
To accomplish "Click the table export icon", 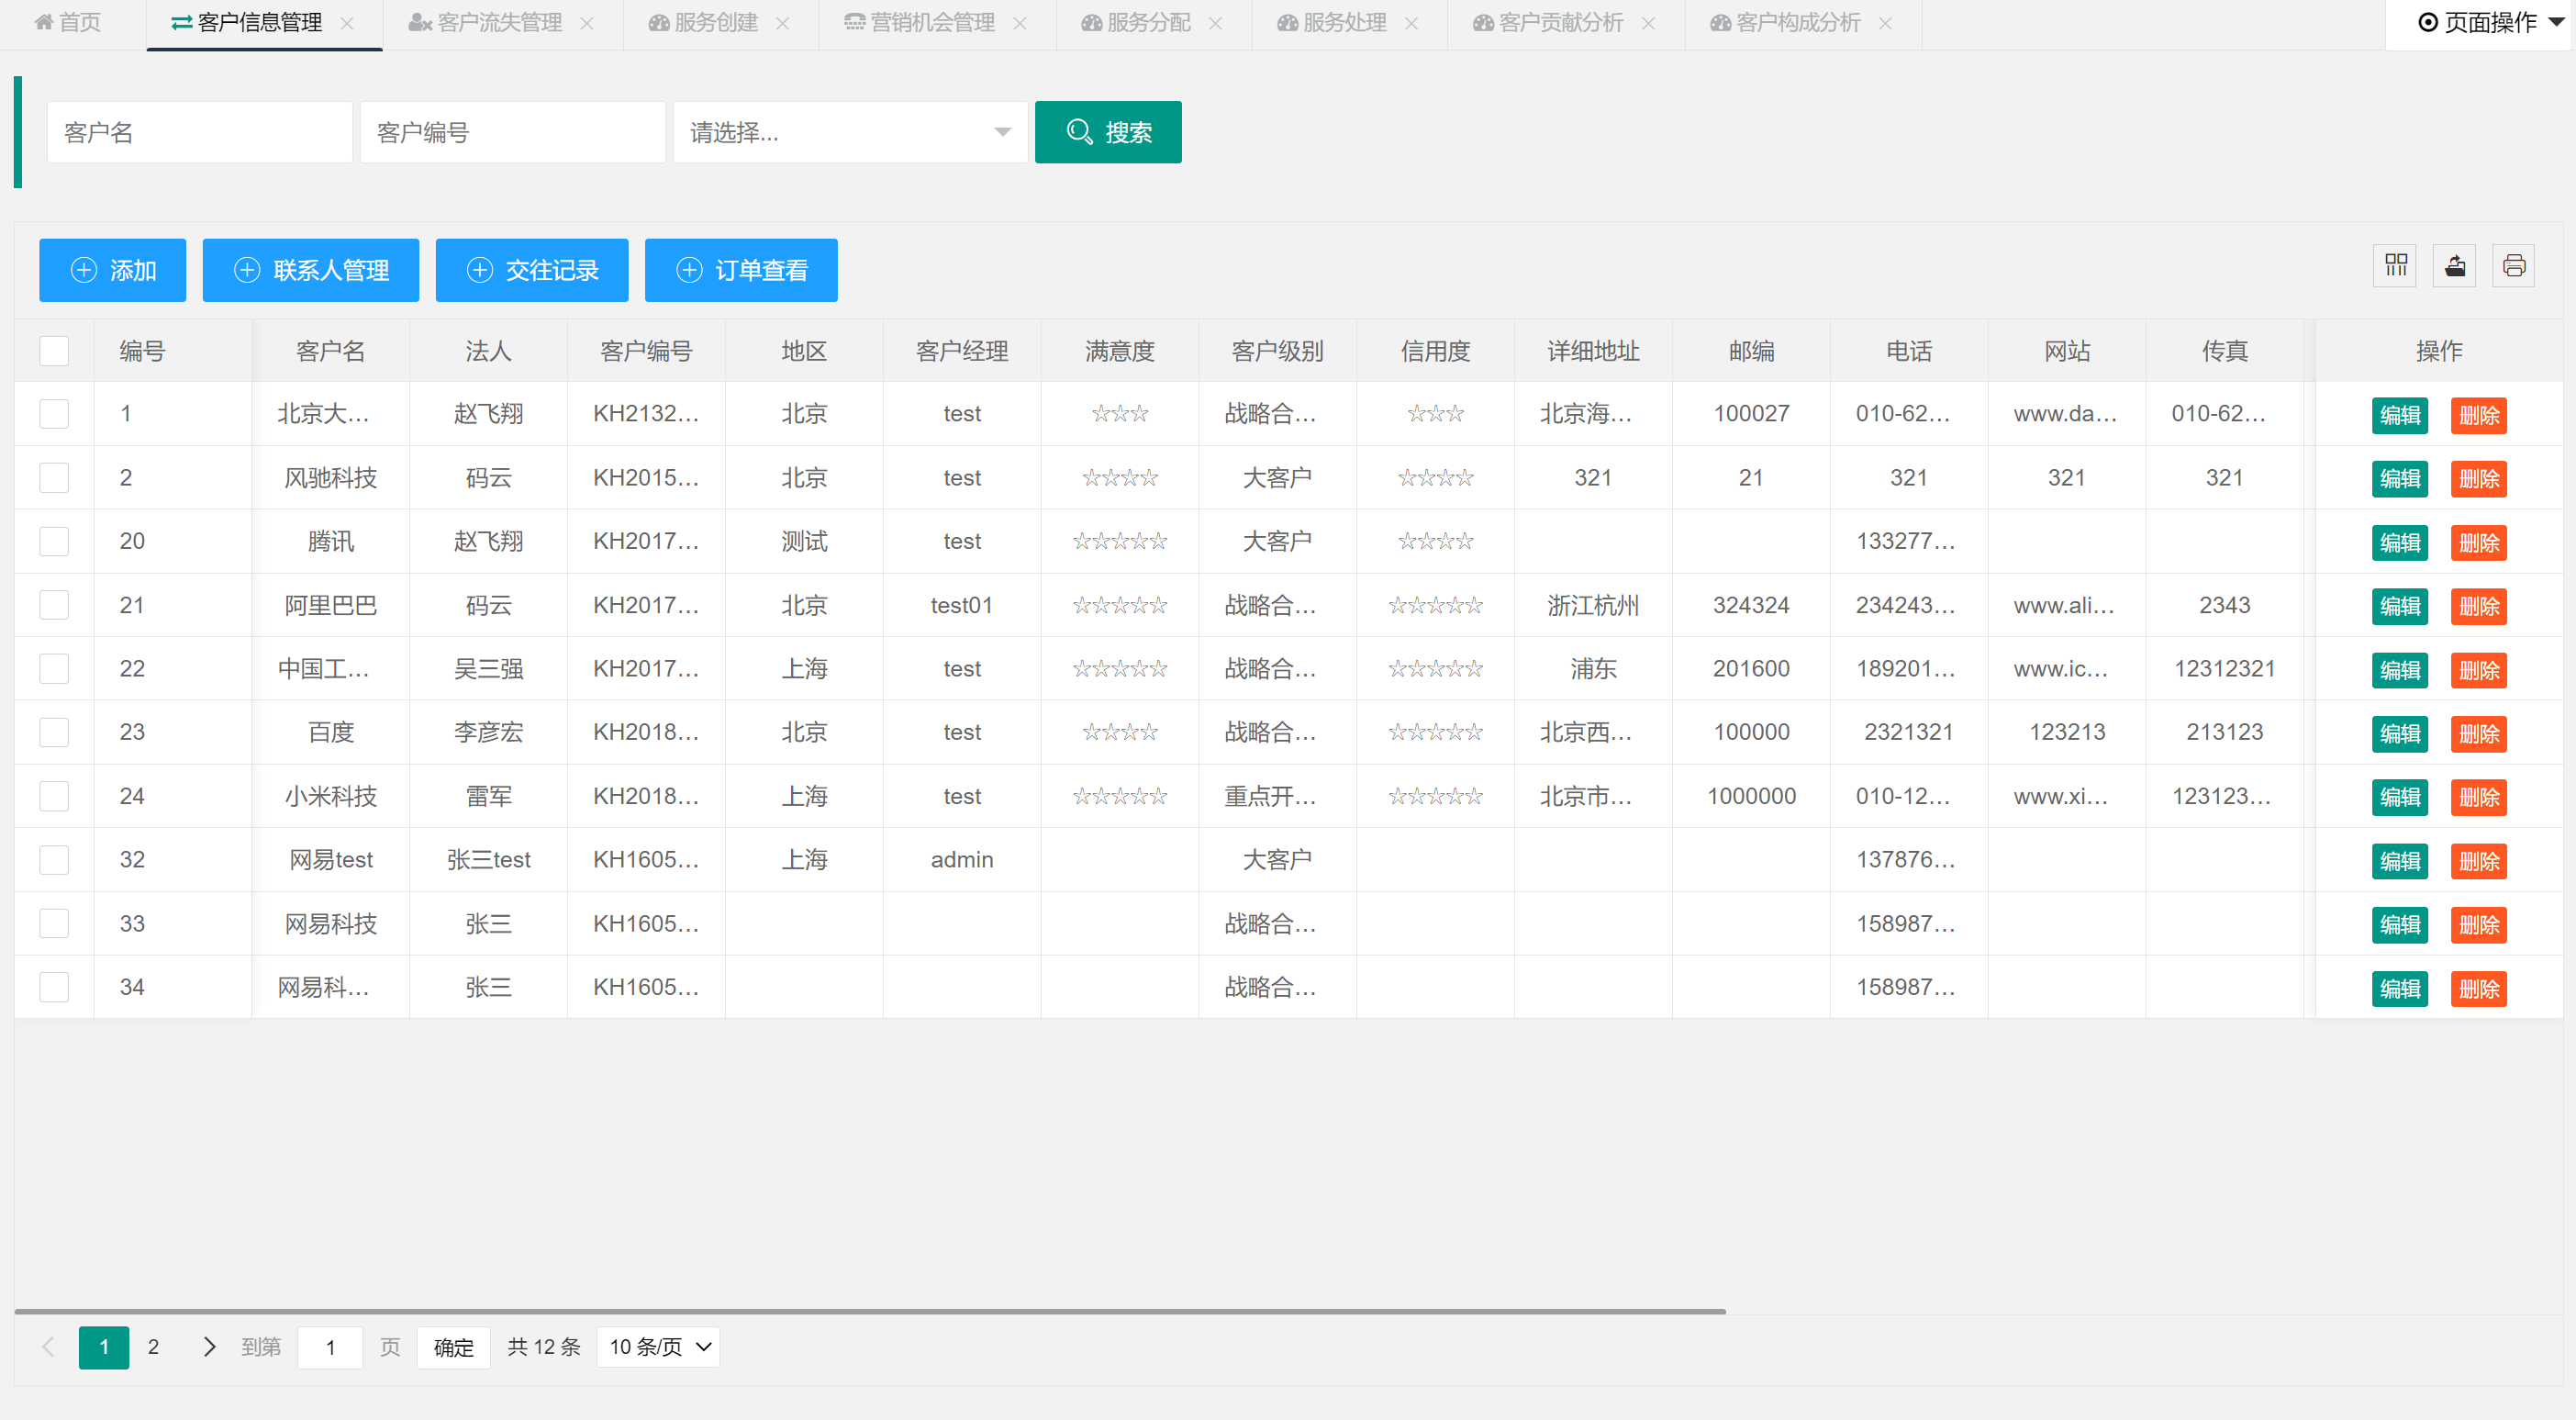I will click(x=2454, y=266).
